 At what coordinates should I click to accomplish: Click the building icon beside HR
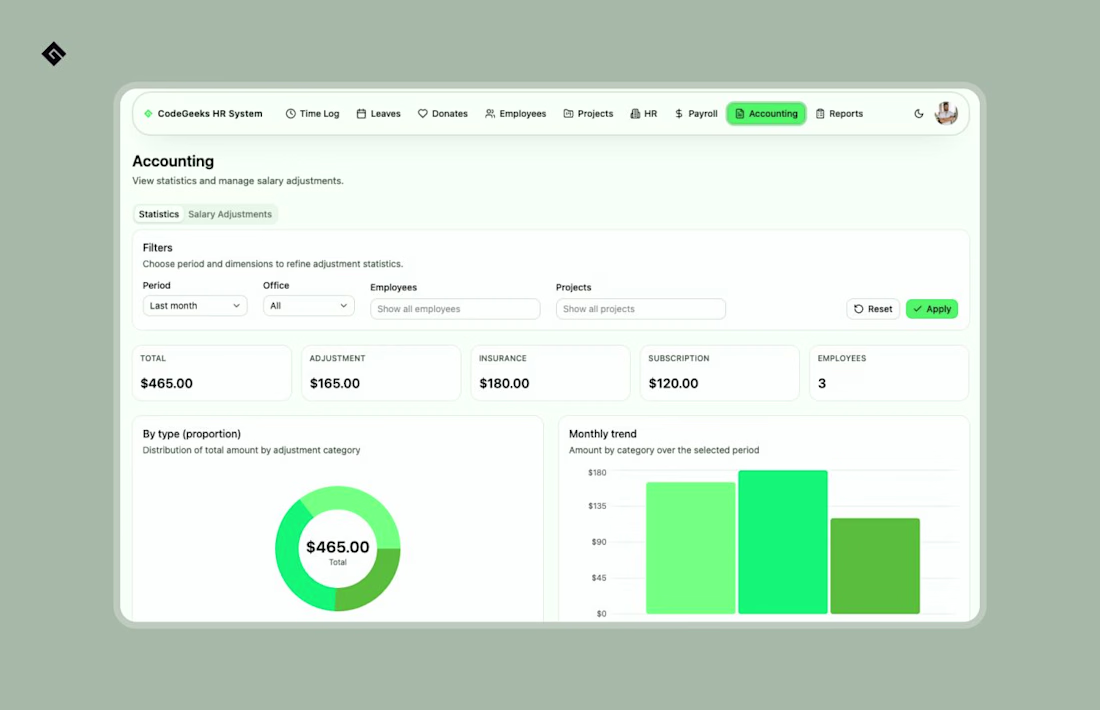tap(635, 114)
